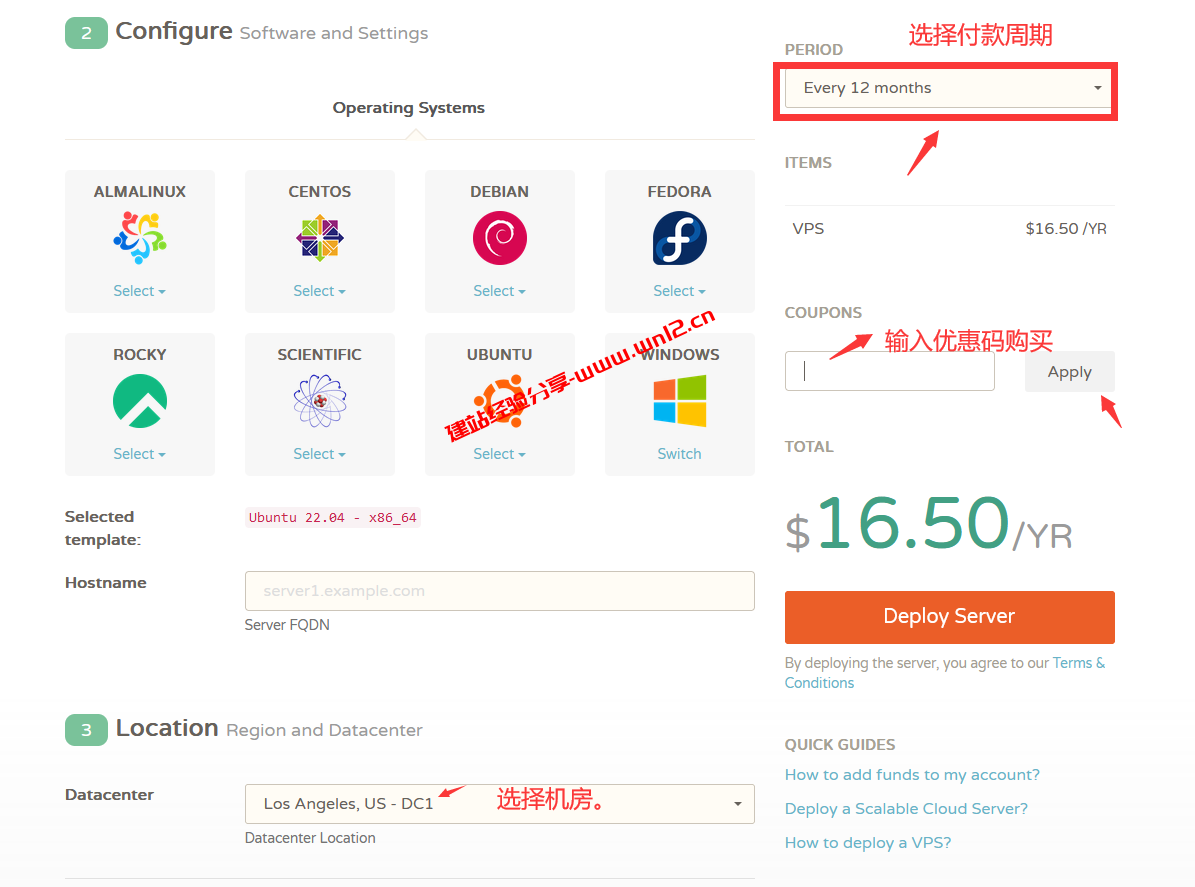1195x887 pixels.
Task: Open the How to deploy a VPS guide
Action: click(x=867, y=842)
